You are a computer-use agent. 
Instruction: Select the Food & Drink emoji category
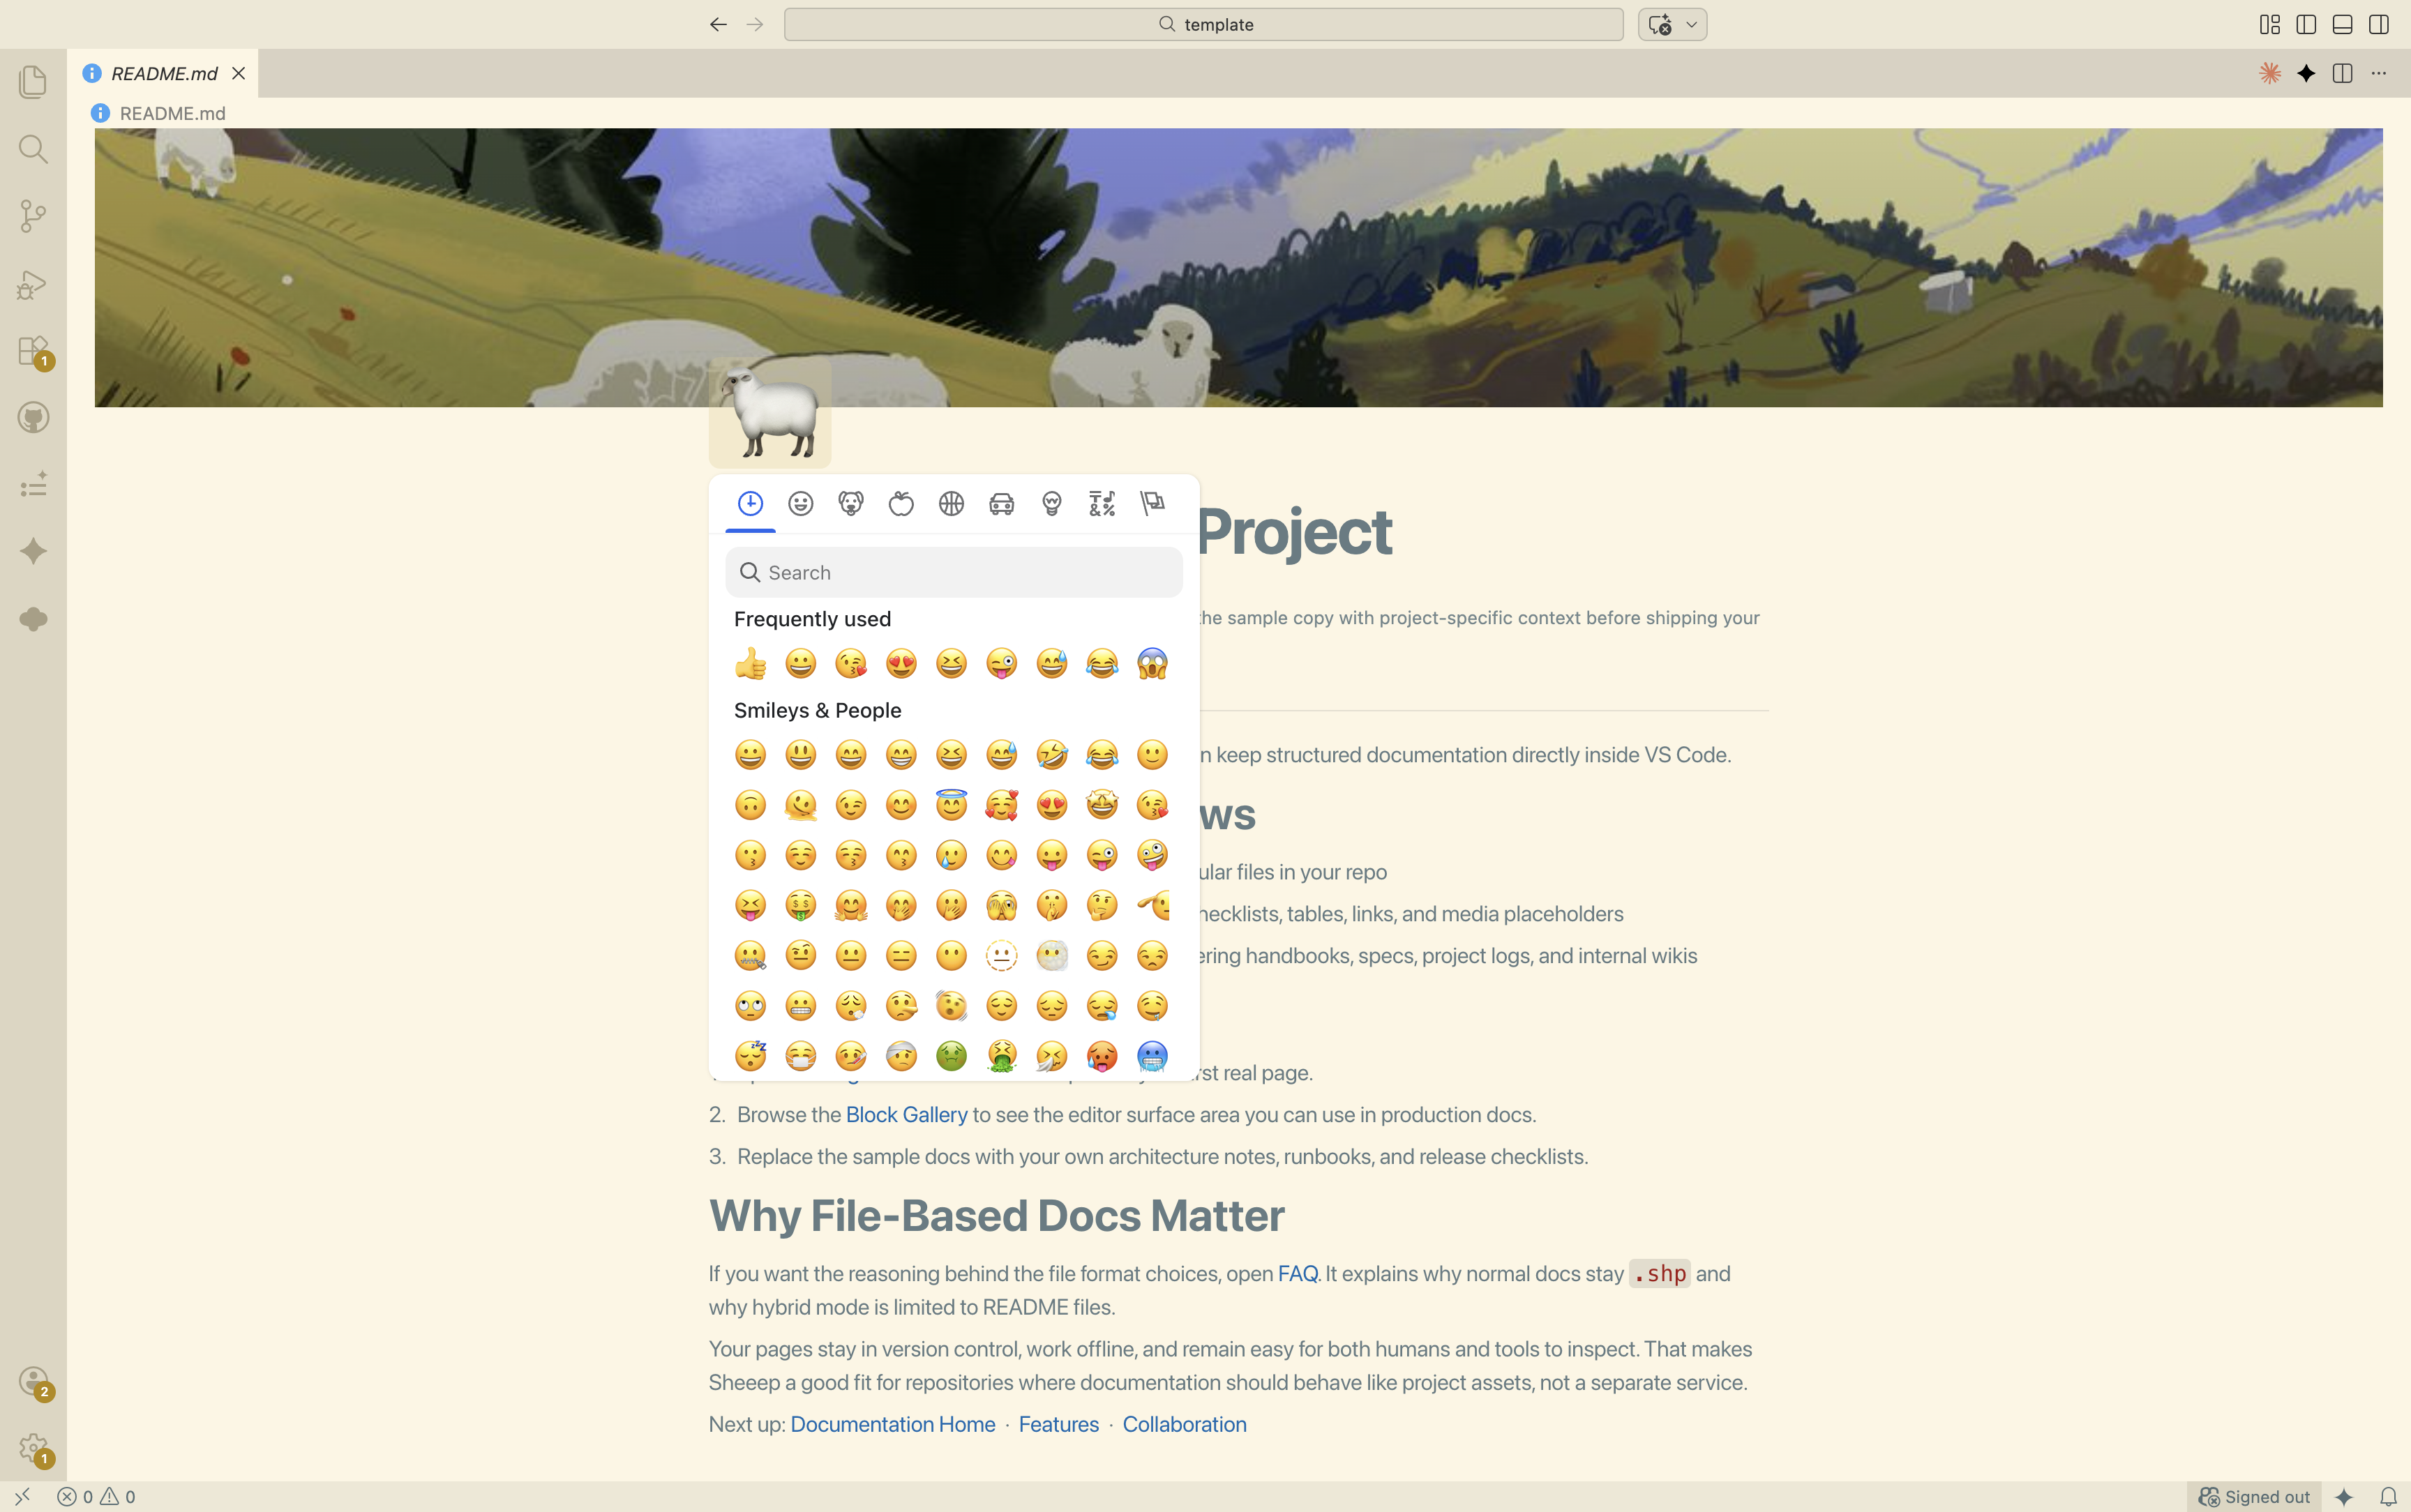[901, 503]
